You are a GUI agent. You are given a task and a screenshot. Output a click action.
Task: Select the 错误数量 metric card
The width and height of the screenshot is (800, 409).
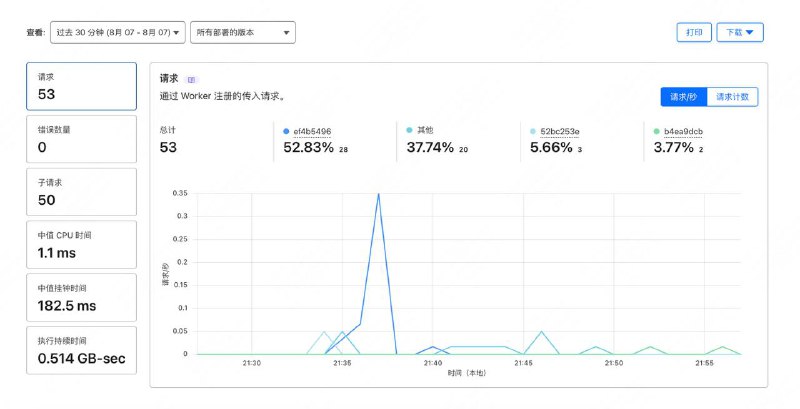click(81, 139)
